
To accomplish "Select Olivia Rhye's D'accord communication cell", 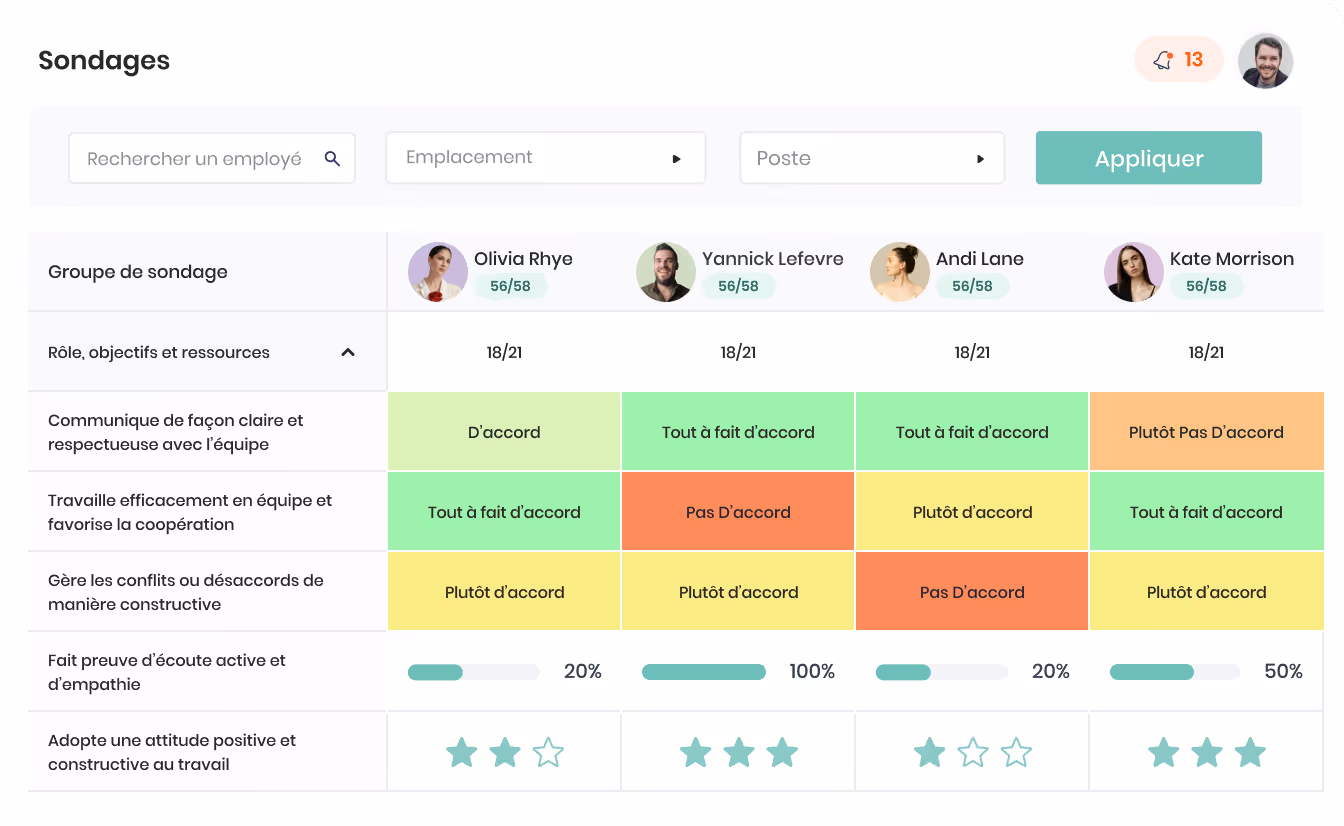I will coord(504,431).
